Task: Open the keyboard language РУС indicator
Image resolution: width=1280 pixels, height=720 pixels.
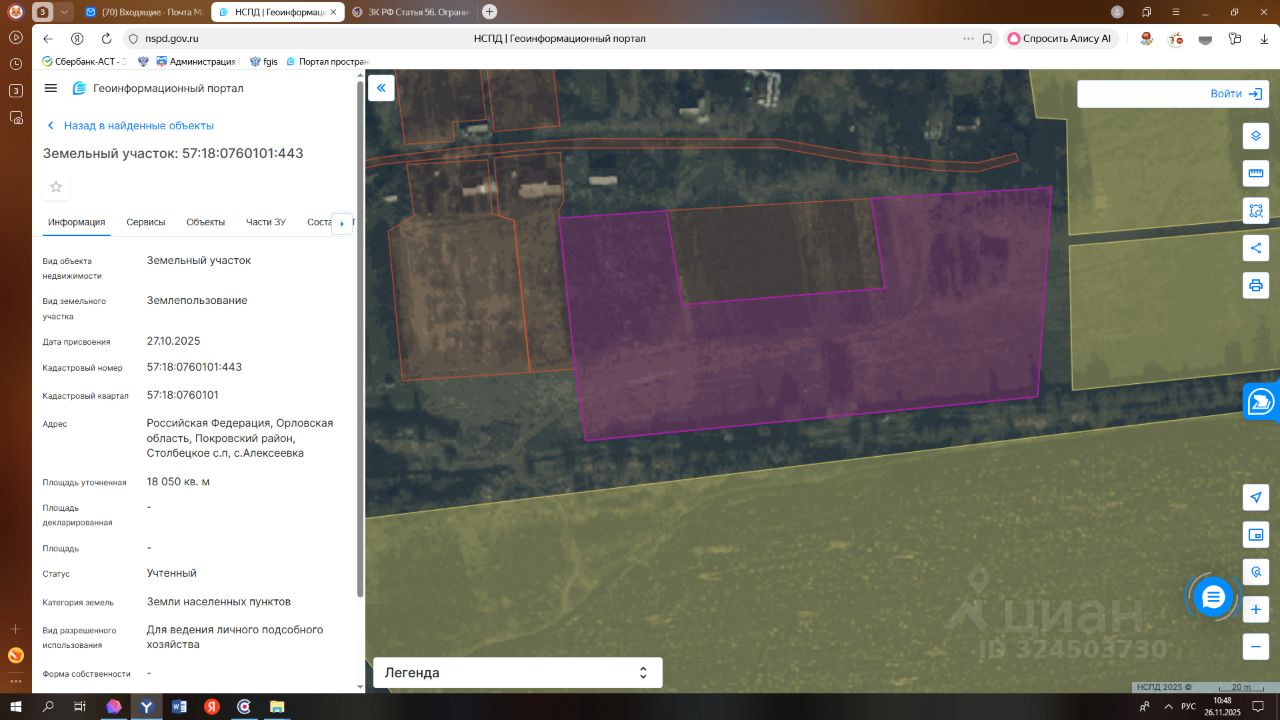Action: coord(1188,706)
